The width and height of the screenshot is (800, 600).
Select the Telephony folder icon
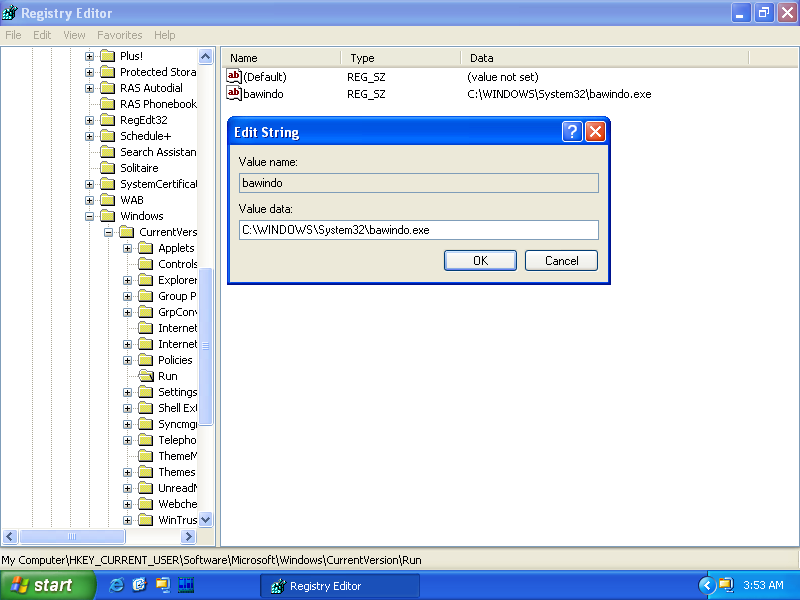click(146, 440)
